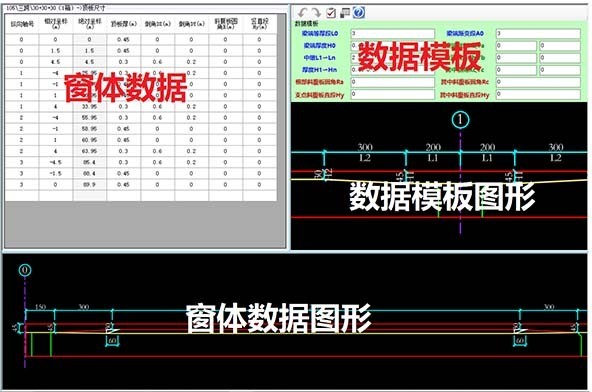Select the L1→Ln label text
The image size is (592, 392).
point(319,58)
